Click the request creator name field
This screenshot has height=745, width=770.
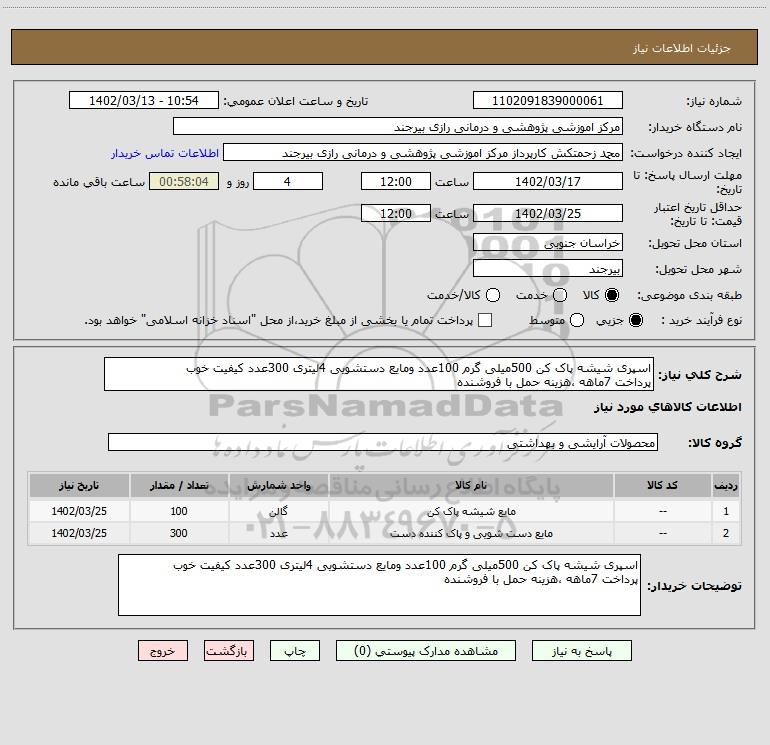point(423,152)
